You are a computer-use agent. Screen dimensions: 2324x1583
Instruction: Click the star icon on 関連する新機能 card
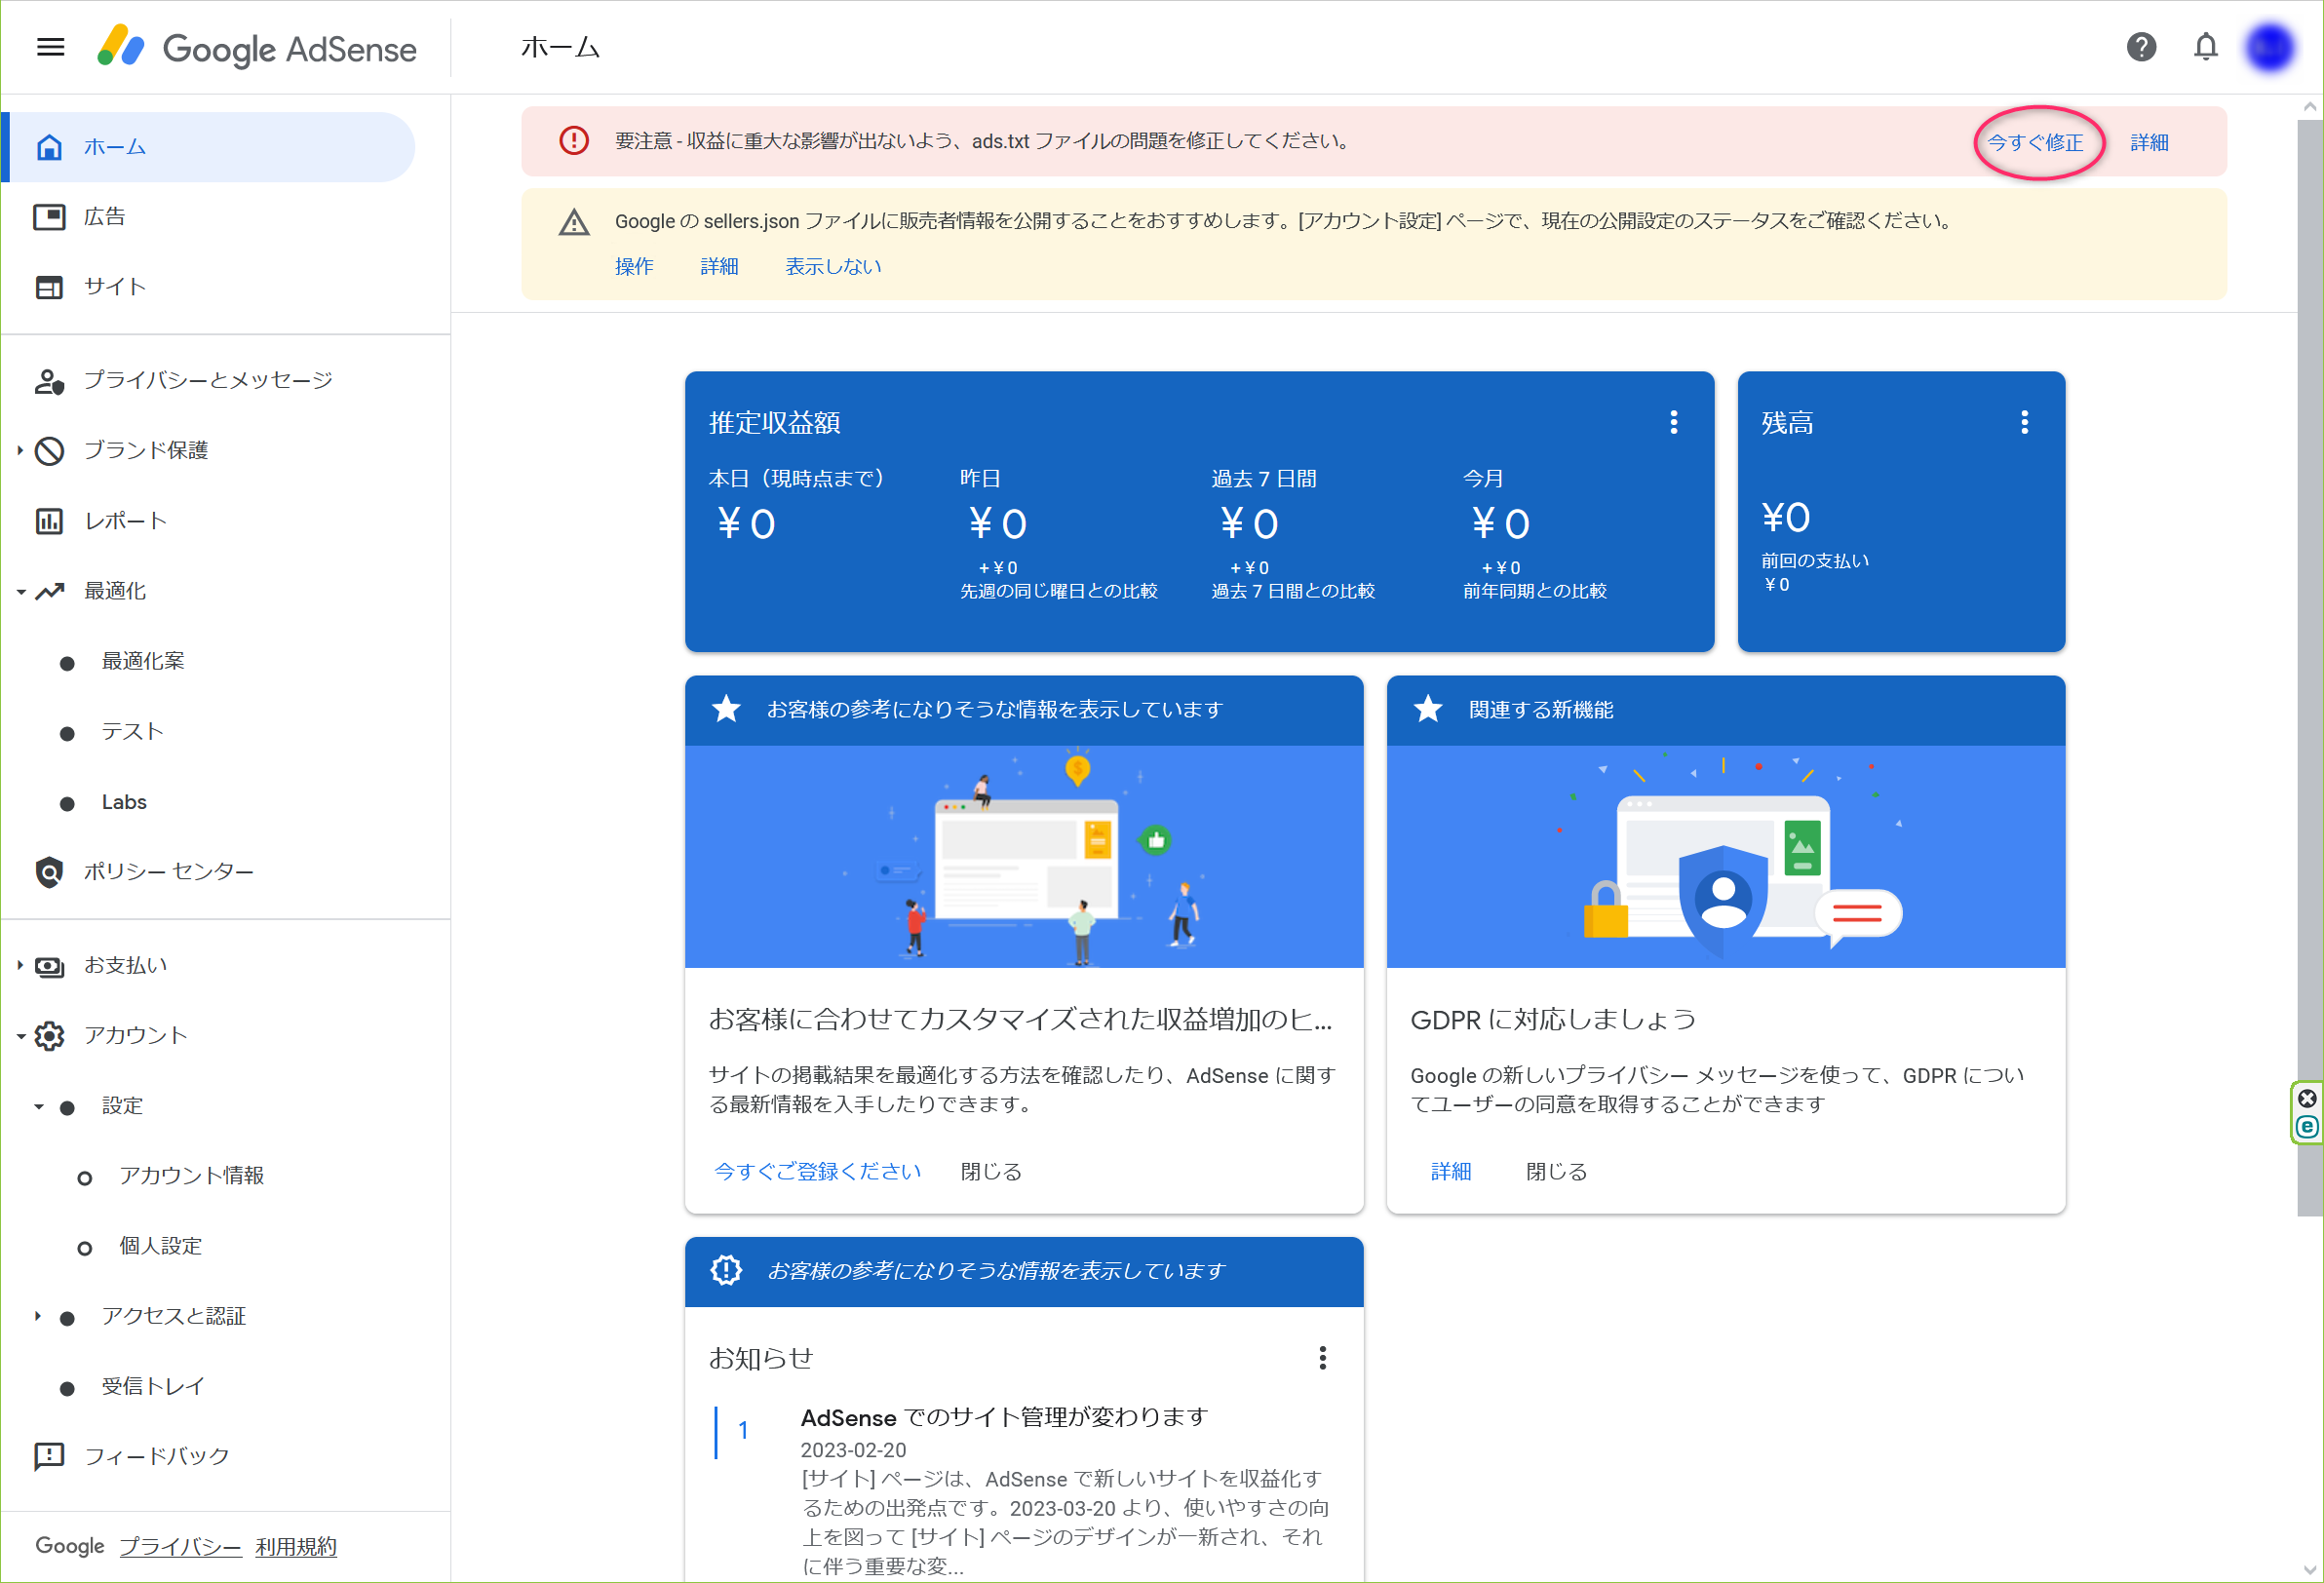[1428, 709]
